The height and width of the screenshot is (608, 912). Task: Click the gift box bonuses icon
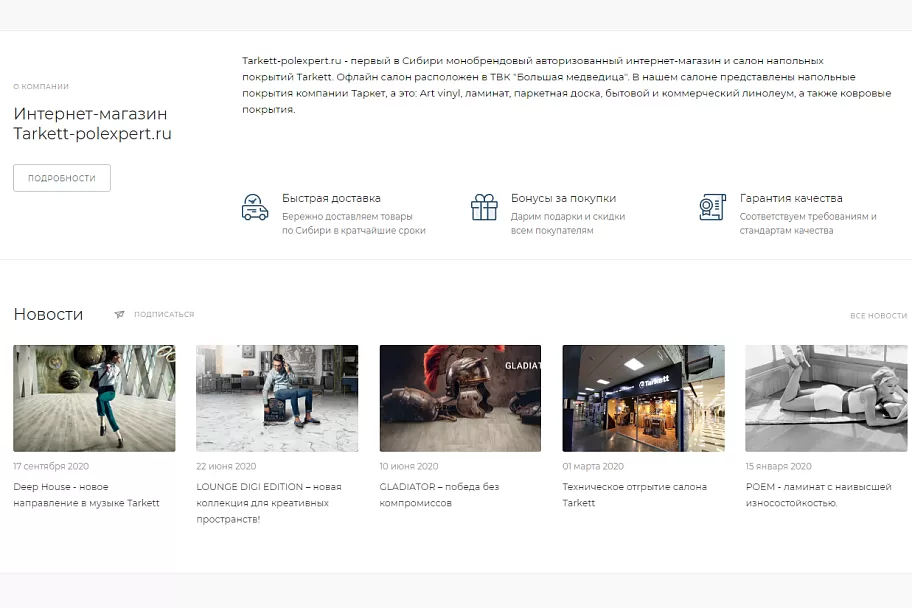pyautogui.click(x=484, y=207)
